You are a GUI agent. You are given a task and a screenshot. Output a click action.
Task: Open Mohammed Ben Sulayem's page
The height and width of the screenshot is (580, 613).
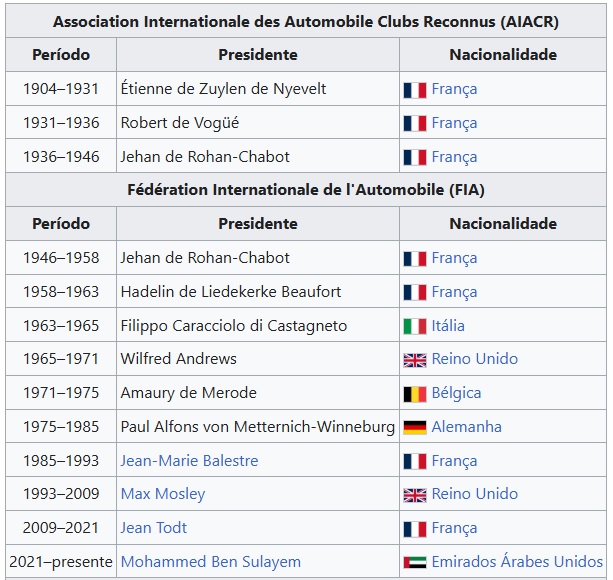tap(210, 562)
